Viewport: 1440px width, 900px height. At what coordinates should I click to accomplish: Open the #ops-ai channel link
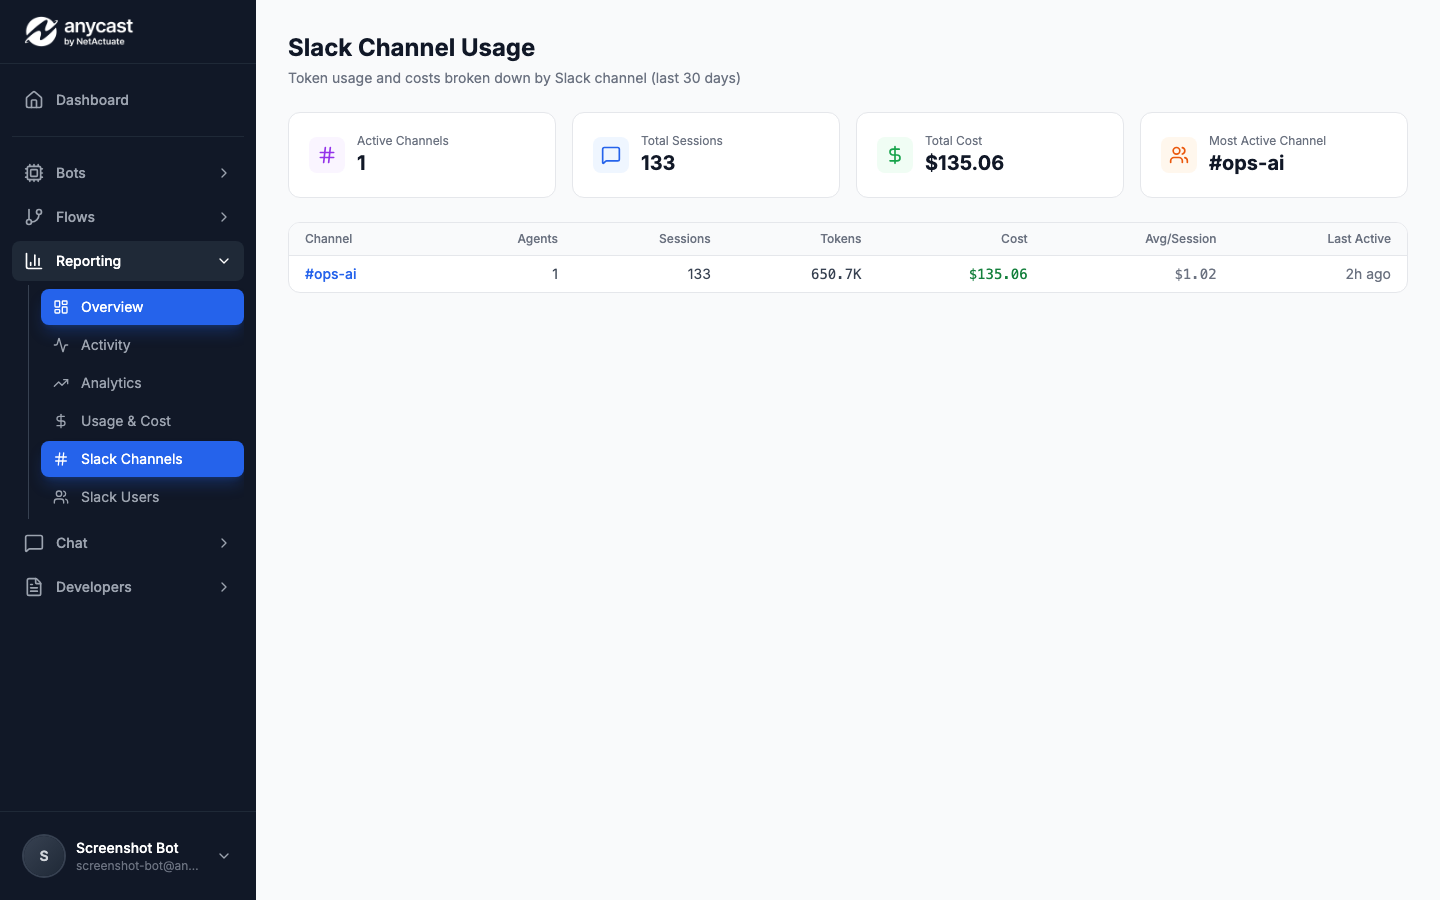(330, 274)
